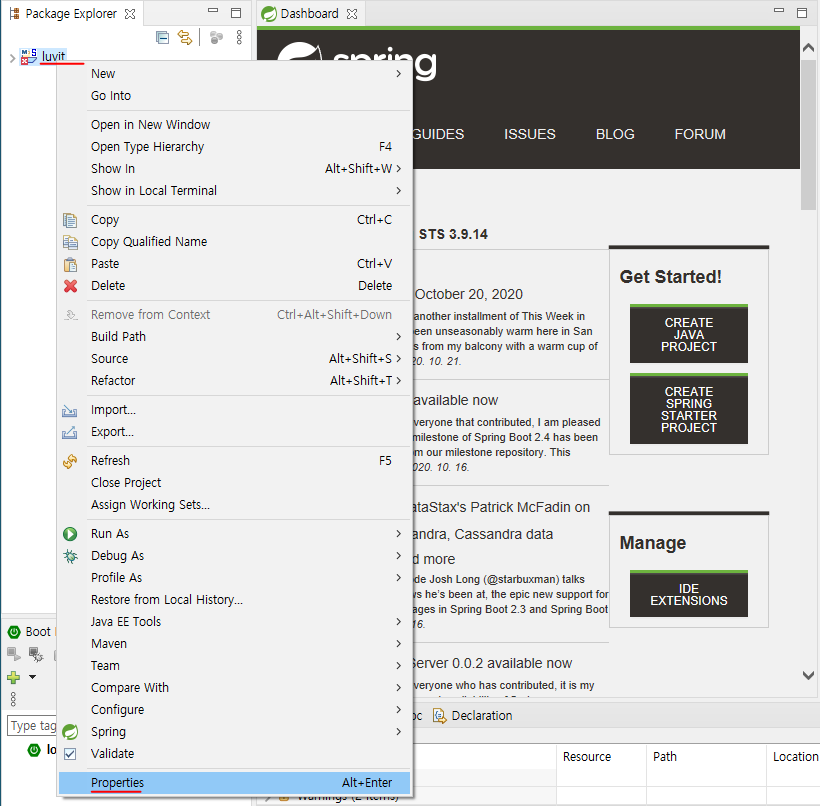The image size is (820, 806).
Task: Click CREATE JAVA PROJECT button
Action: click(688, 334)
